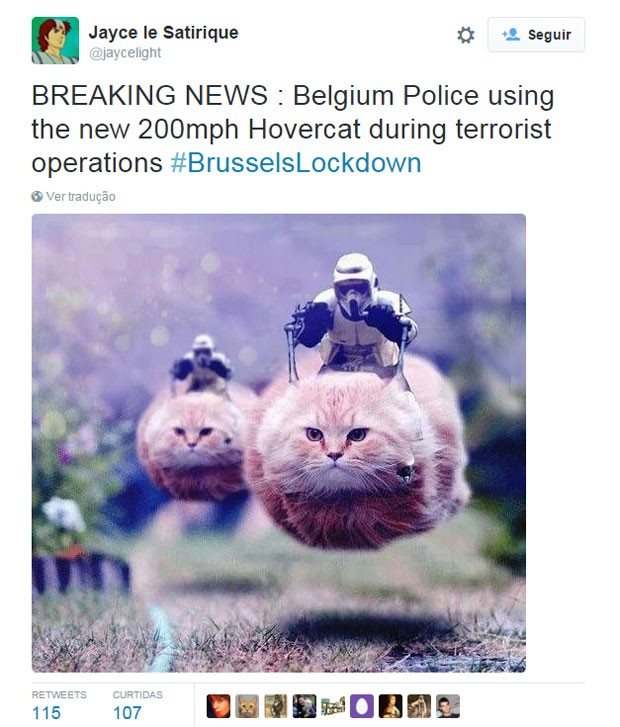Open the dark portrait liker avatar
This screenshot has width=620, height=727.
click(390, 706)
